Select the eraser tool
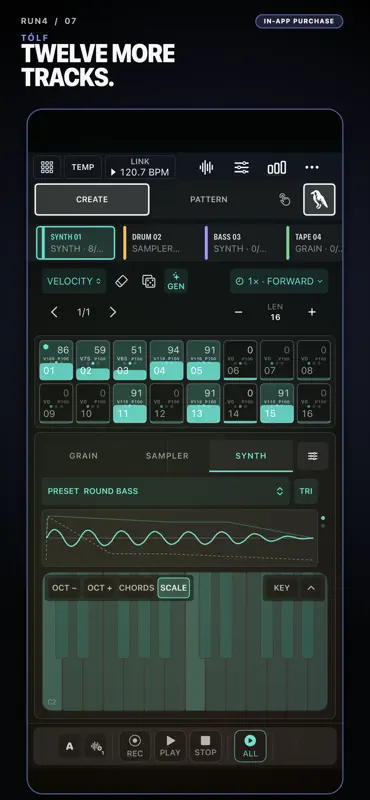The width and height of the screenshot is (370, 800). tap(121, 281)
